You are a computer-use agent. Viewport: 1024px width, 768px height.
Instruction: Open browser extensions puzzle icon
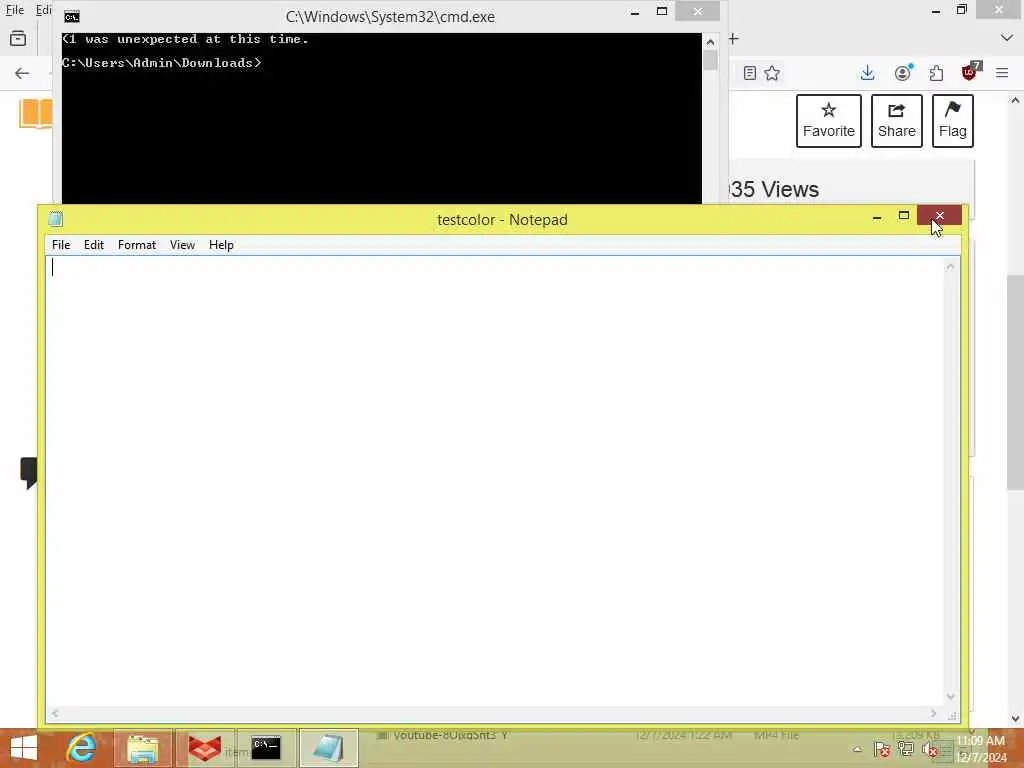coord(936,73)
